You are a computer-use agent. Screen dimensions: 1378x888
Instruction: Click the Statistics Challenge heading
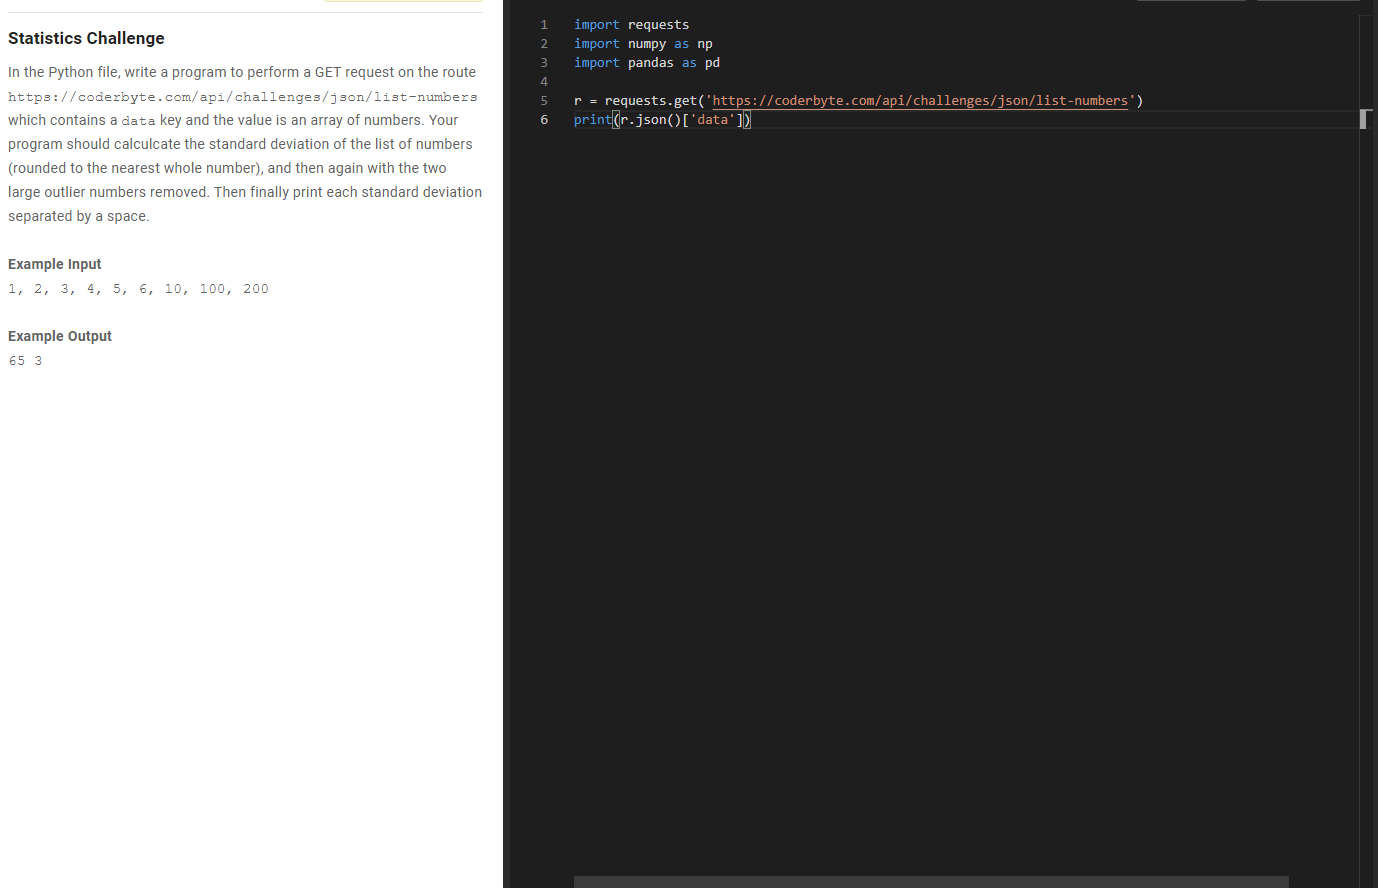(86, 38)
